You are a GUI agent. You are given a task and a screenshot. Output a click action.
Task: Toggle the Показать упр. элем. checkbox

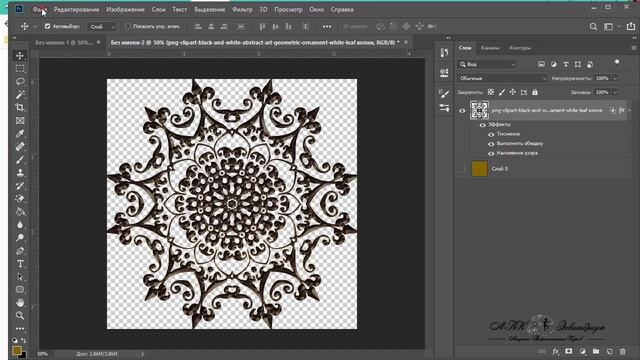(x=128, y=26)
